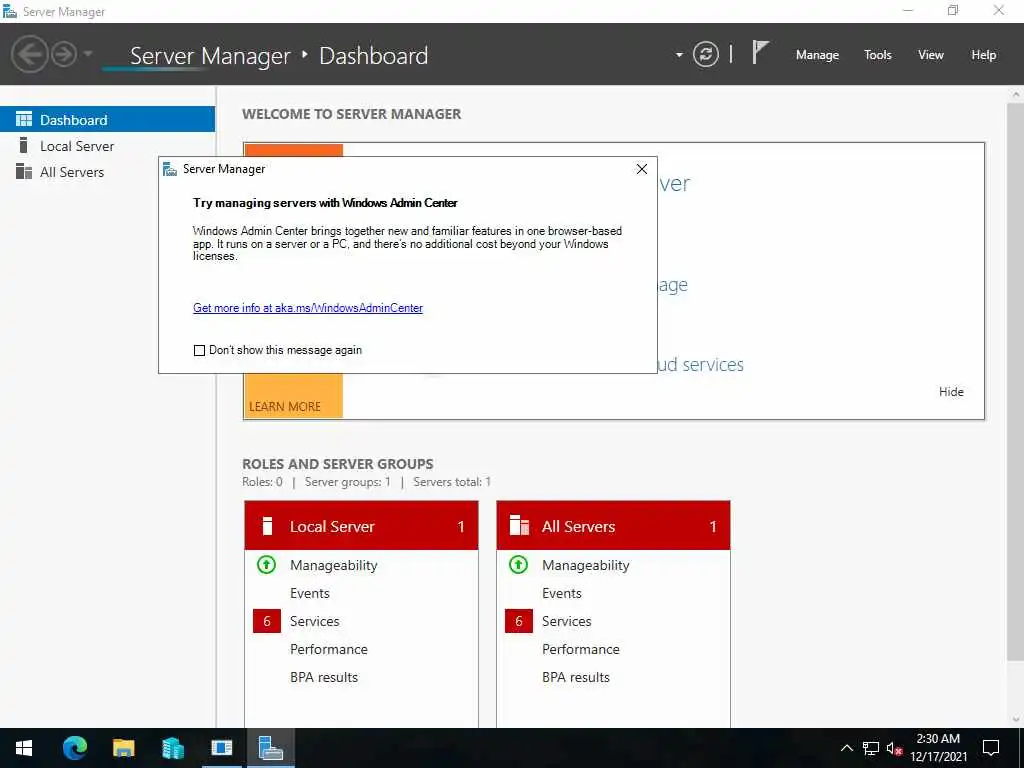This screenshot has width=1024, height=768.
Task: Click the forward navigation arrow
Action: point(64,54)
